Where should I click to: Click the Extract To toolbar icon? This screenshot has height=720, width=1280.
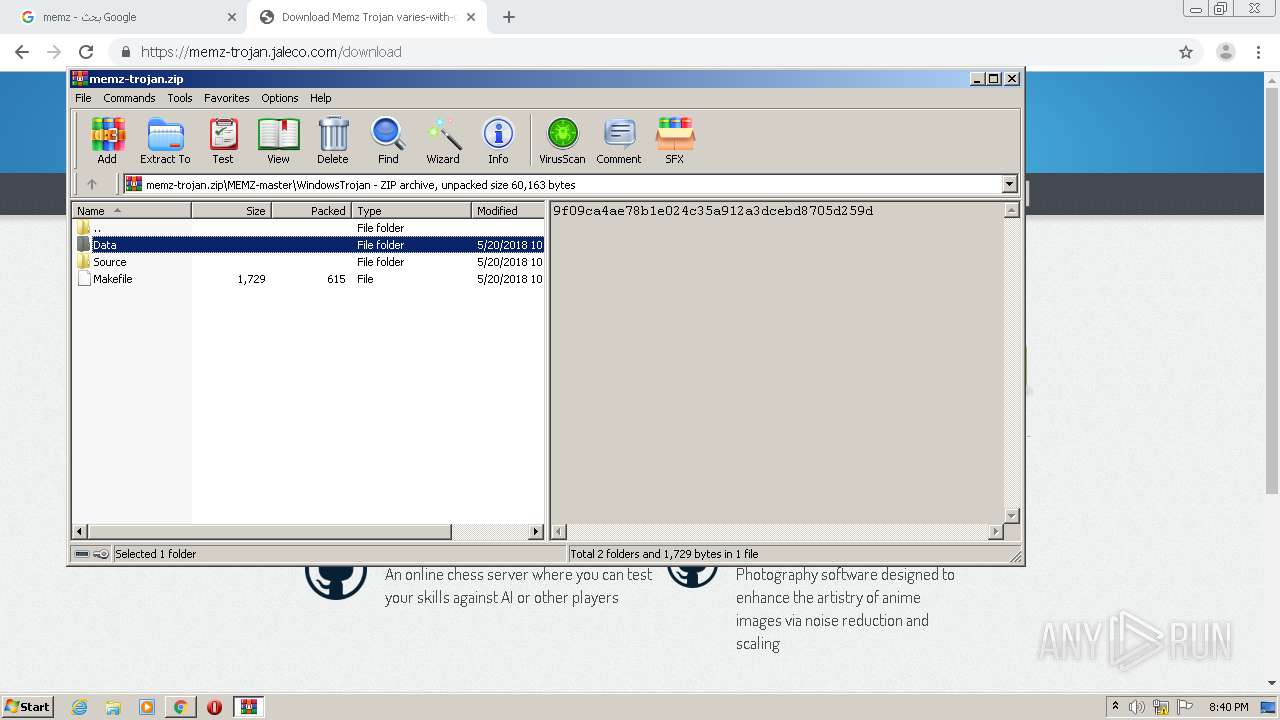coord(165,140)
